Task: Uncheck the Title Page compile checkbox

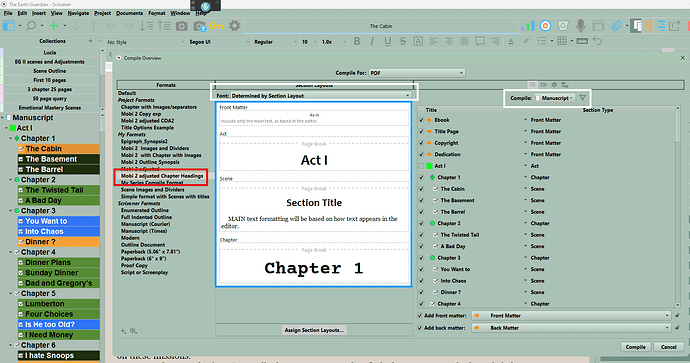Action: click(x=421, y=131)
